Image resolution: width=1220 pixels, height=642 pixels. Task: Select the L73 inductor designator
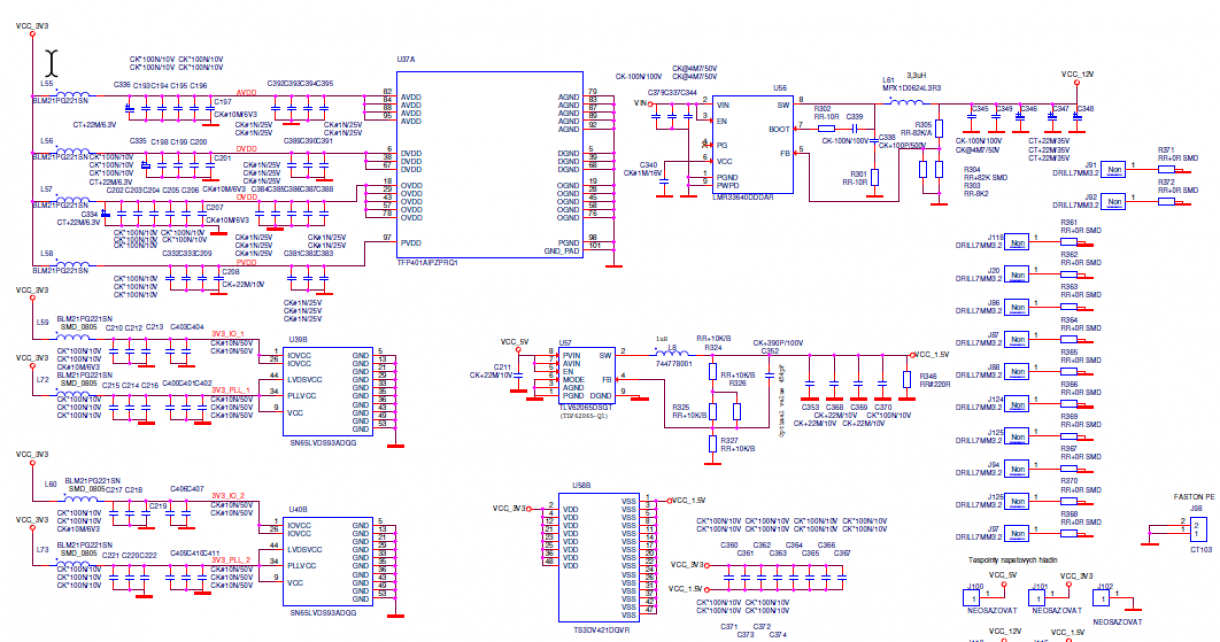pos(42,550)
